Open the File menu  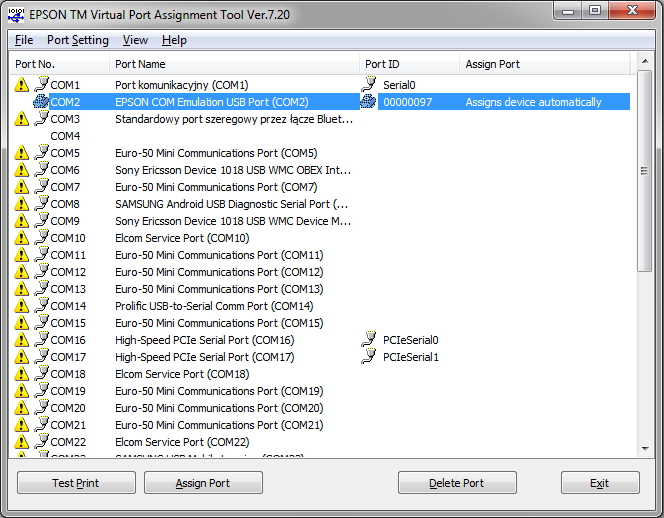click(24, 40)
